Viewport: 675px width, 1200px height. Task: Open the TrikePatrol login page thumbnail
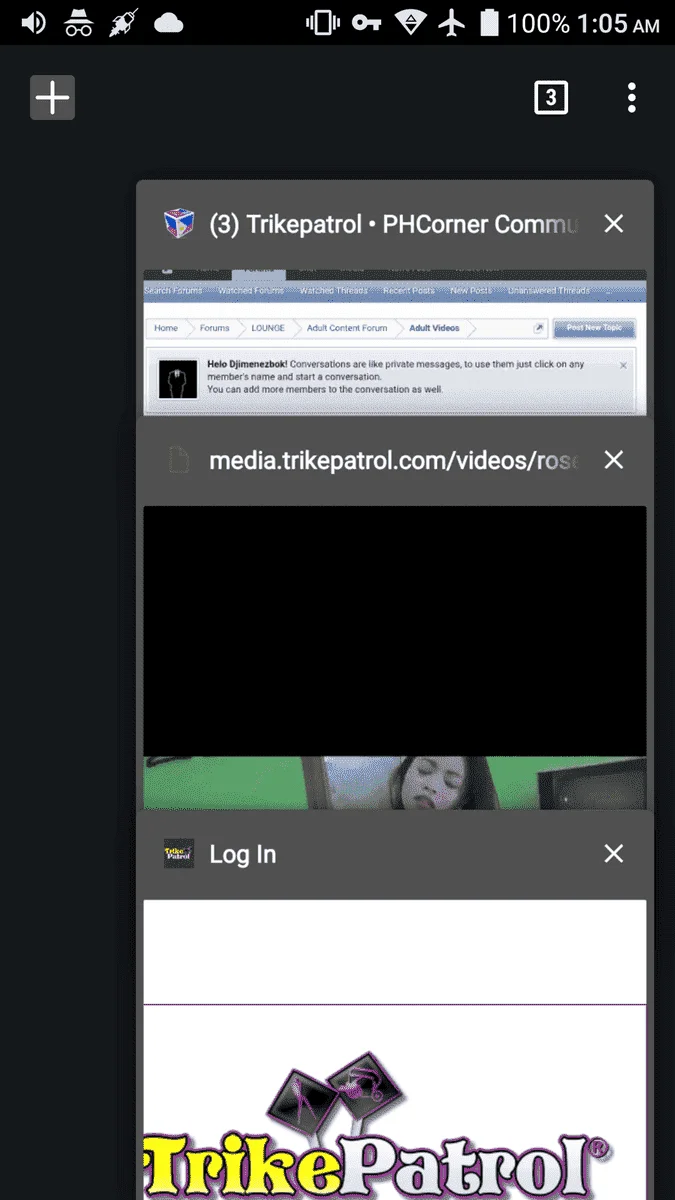tap(395, 1050)
